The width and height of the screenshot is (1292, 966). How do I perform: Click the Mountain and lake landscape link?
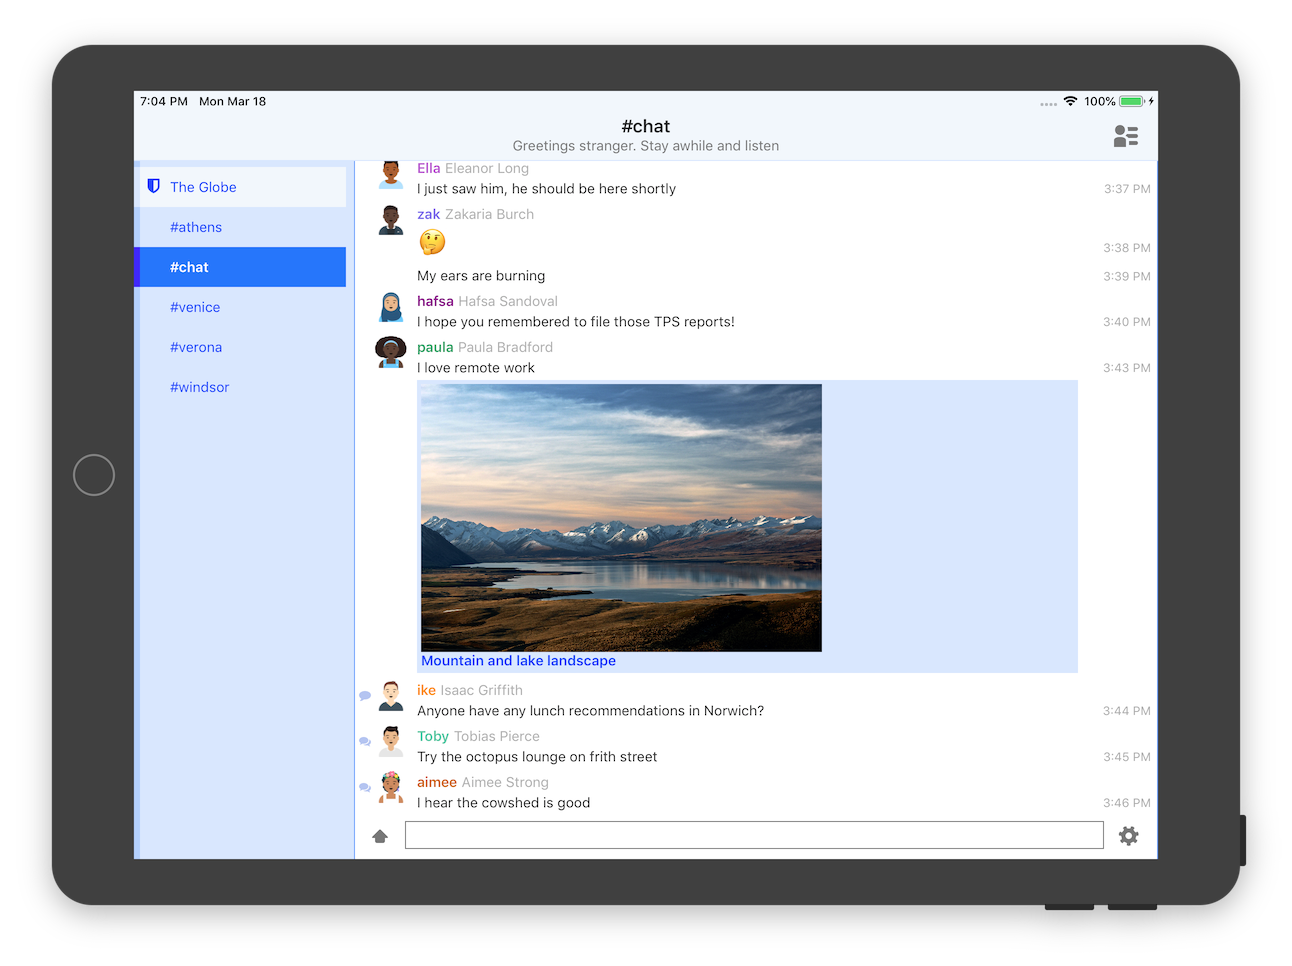tap(518, 661)
